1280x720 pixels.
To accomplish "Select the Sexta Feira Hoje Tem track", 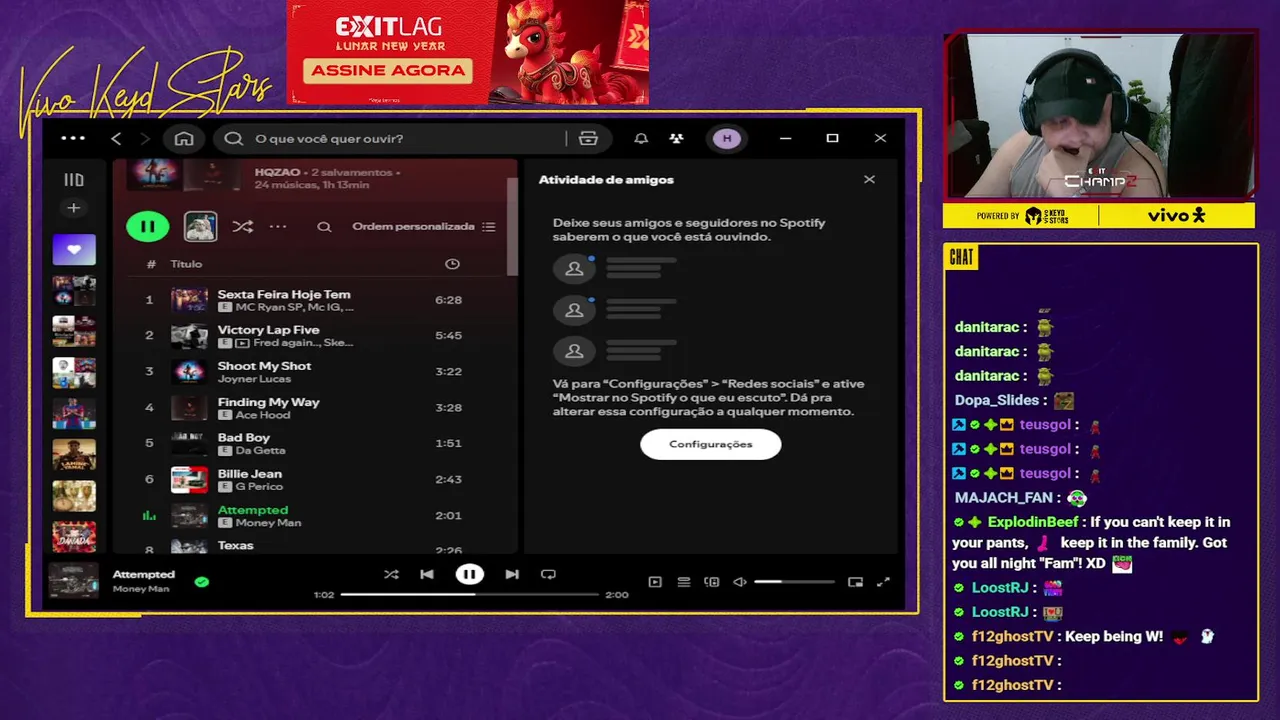I will [315, 300].
